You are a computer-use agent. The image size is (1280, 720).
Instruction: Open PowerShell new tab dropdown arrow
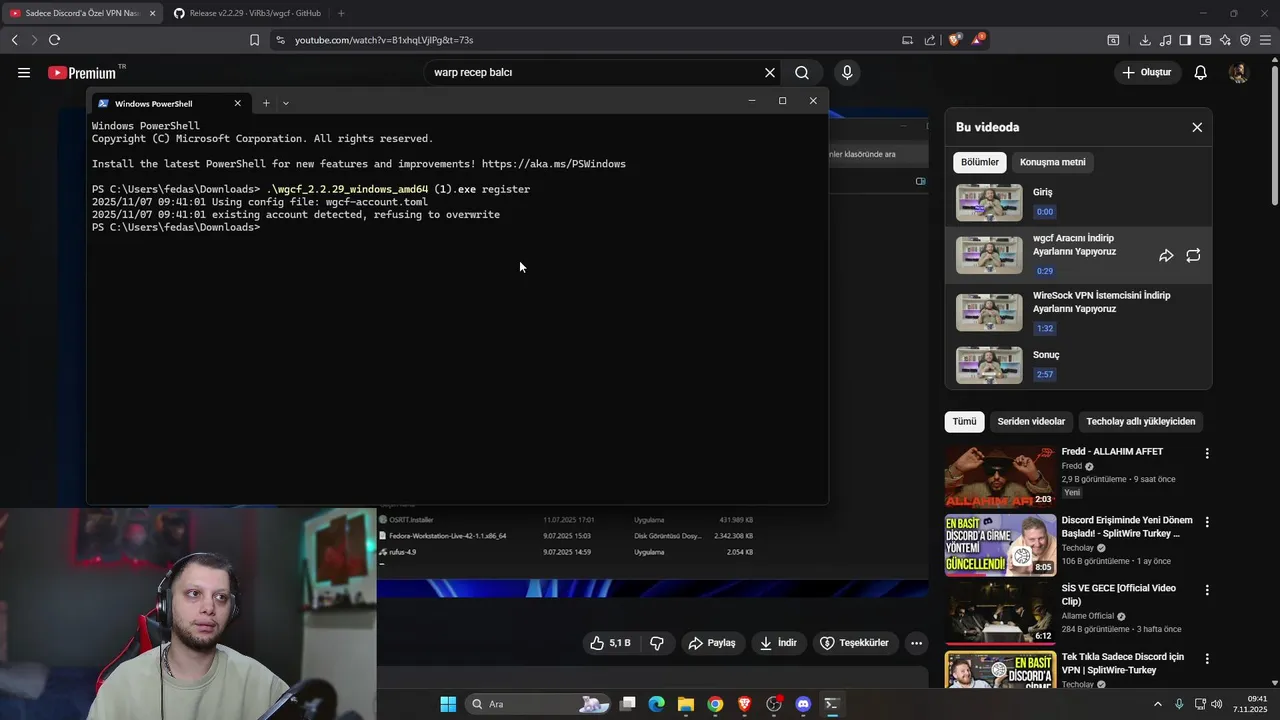286,103
